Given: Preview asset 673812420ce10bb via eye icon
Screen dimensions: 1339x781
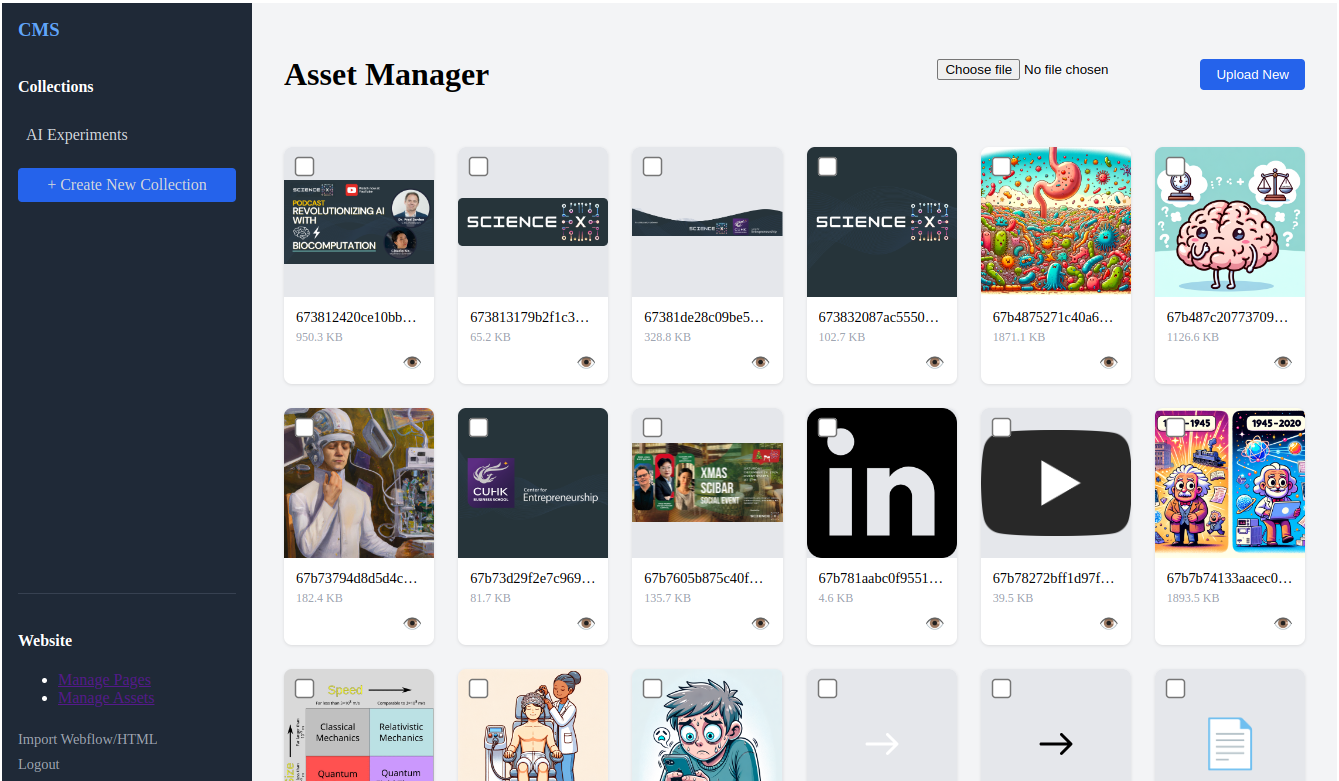Looking at the screenshot, I should click(x=412, y=362).
